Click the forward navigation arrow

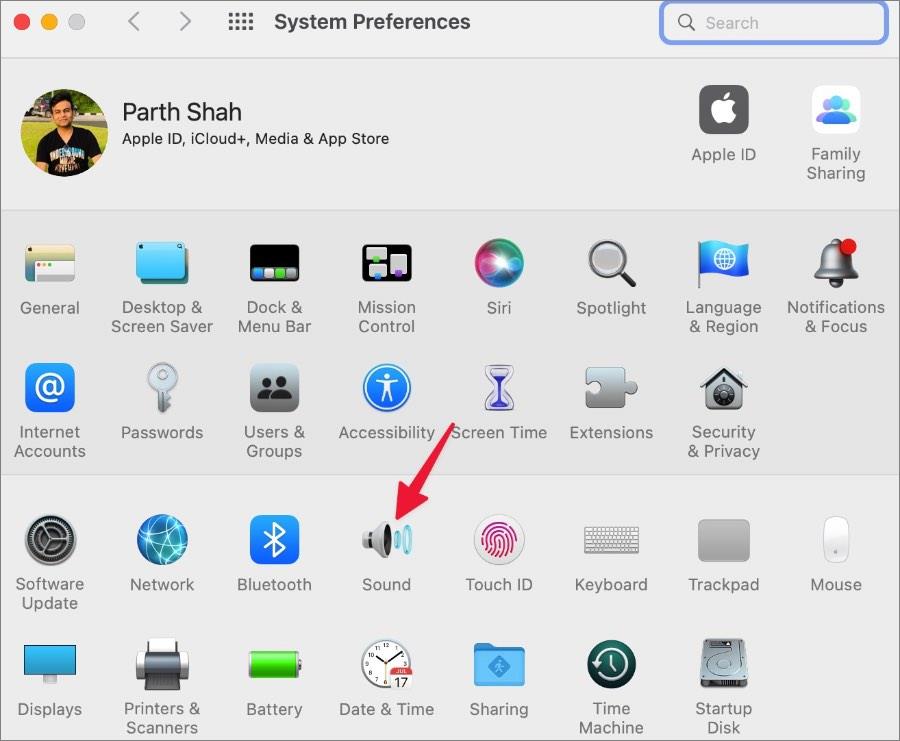click(x=185, y=22)
